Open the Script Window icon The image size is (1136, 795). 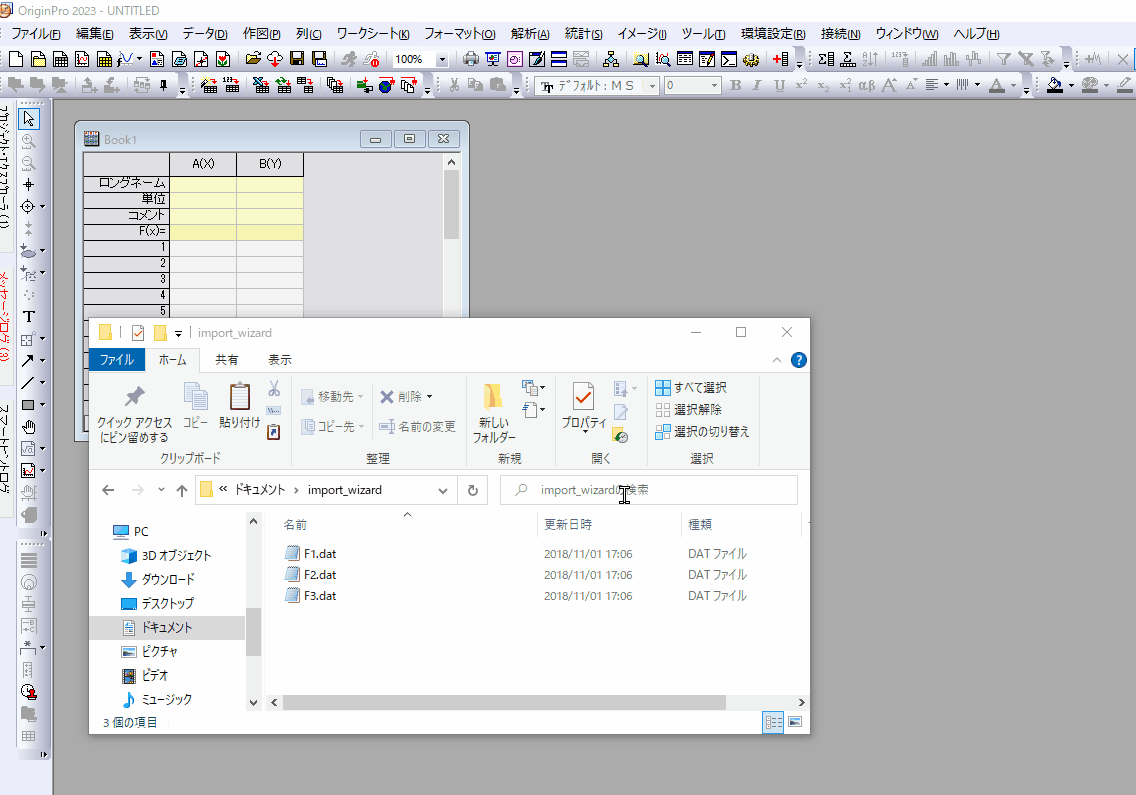click(729, 59)
